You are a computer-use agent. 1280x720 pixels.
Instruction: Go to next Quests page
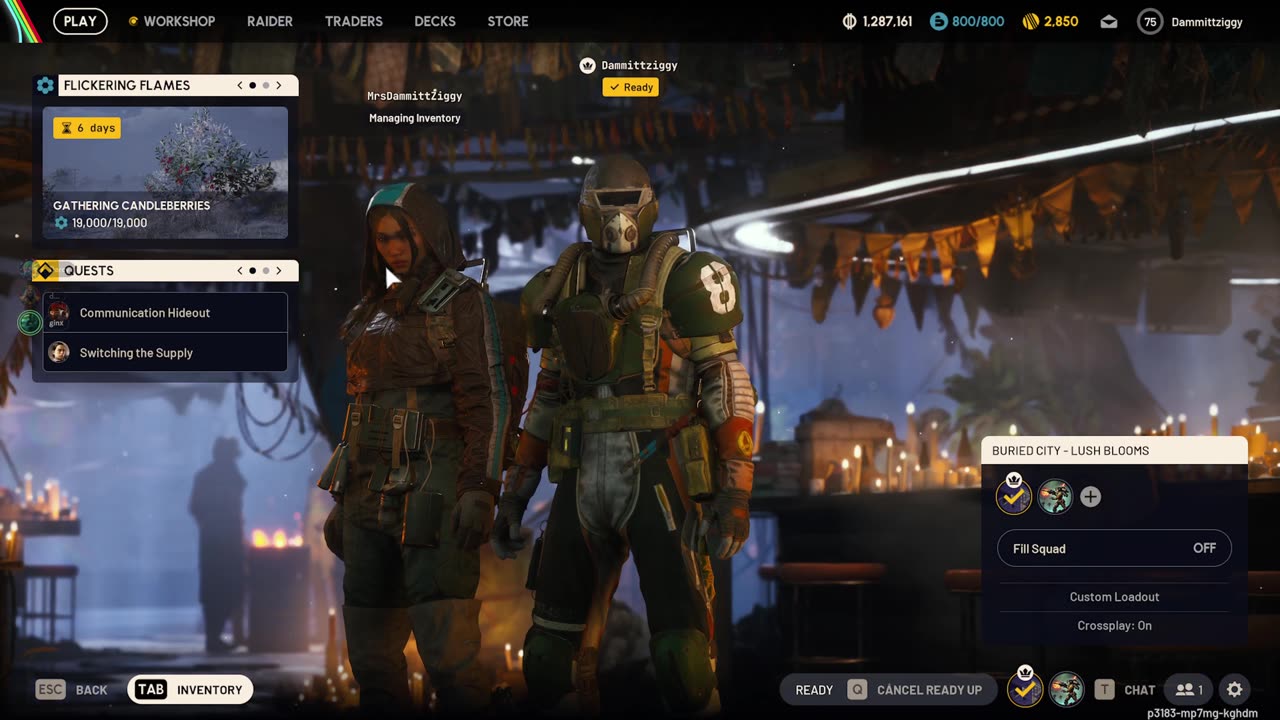tap(279, 270)
